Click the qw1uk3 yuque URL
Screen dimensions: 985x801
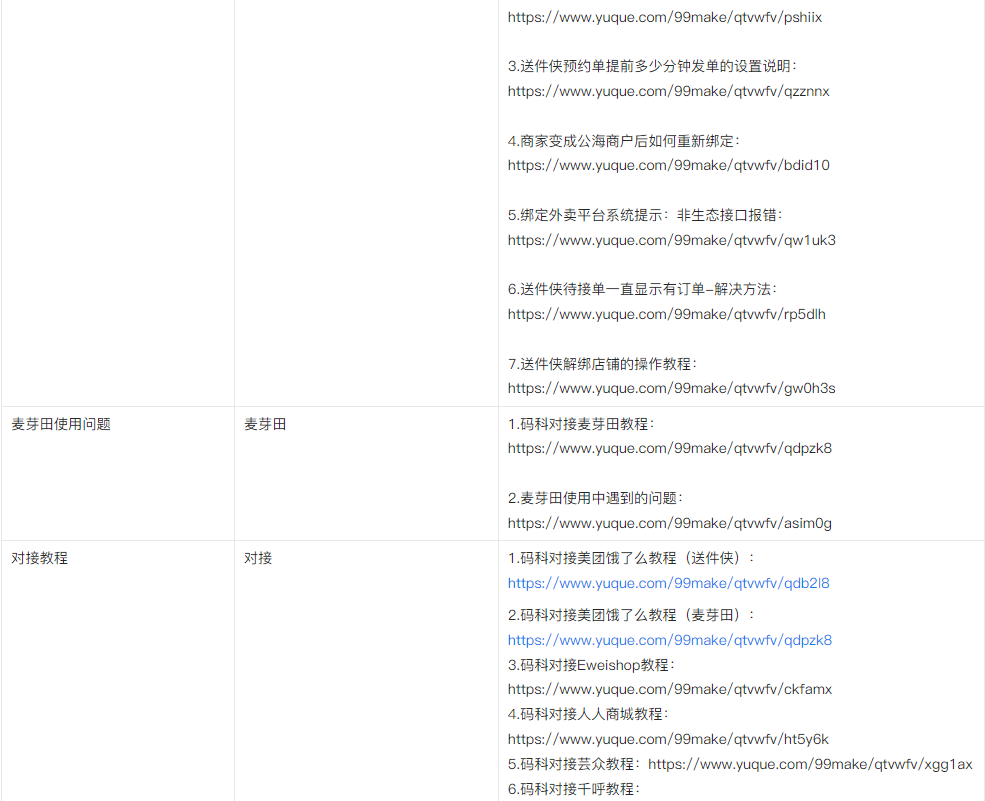click(x=672, y=240)
